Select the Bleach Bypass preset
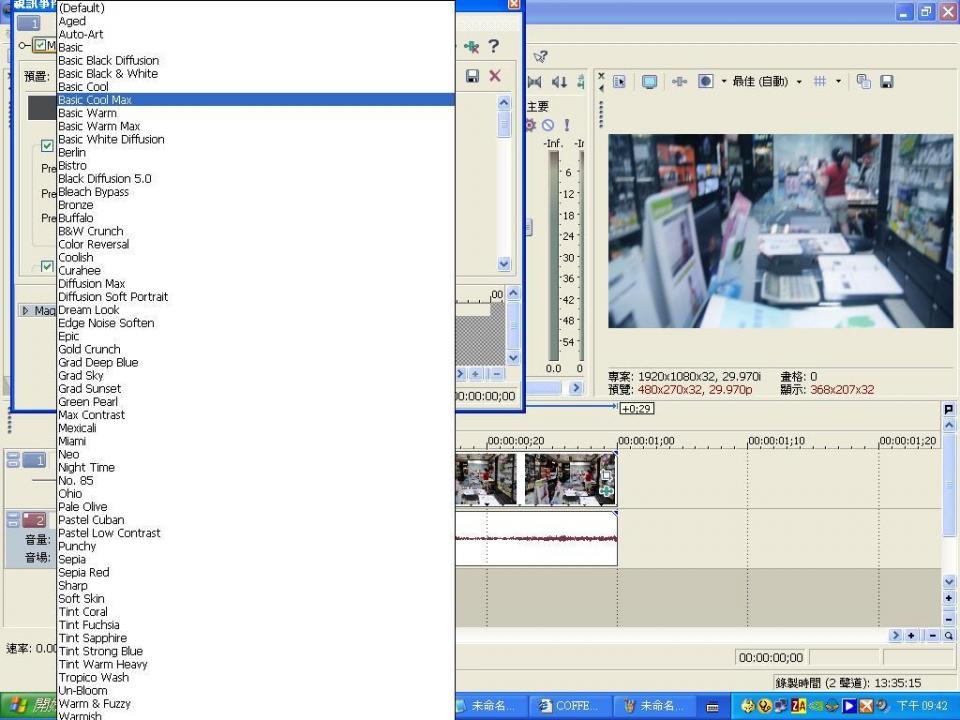 pyautogui.click(x=93, y=192)
